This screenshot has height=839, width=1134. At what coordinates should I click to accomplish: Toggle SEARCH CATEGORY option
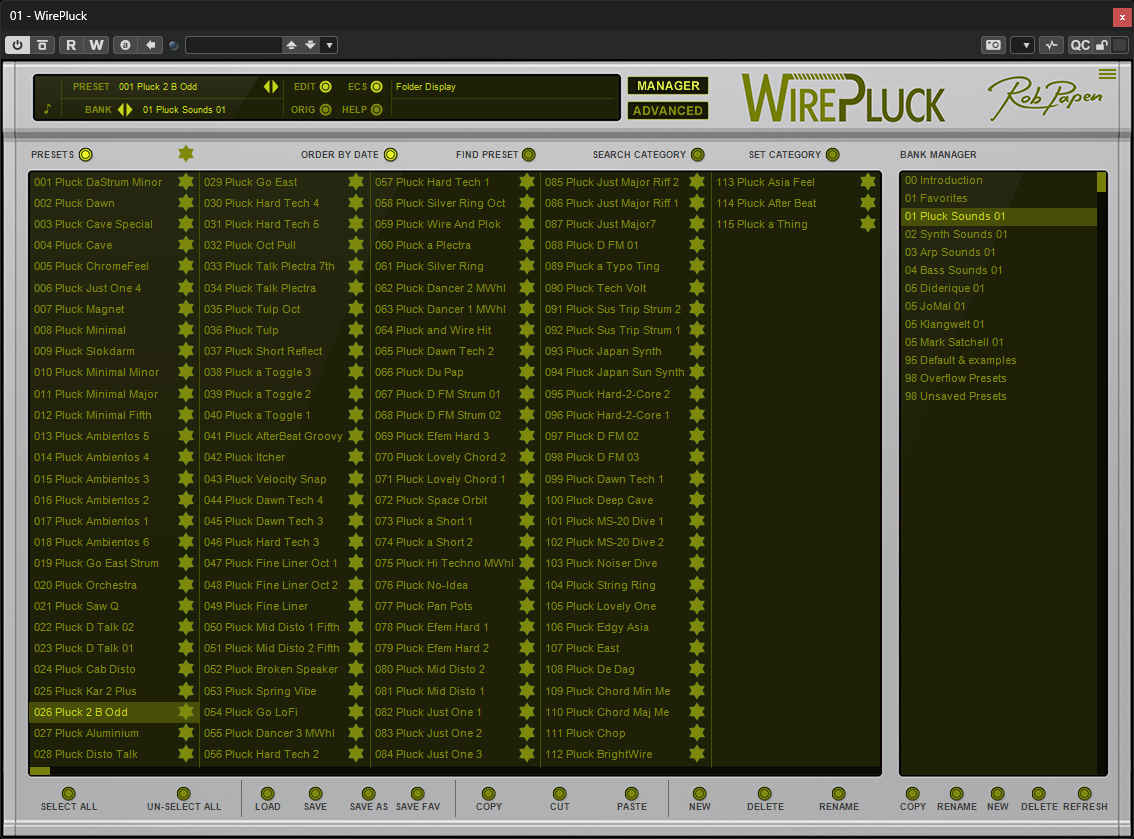pos(697,154)
